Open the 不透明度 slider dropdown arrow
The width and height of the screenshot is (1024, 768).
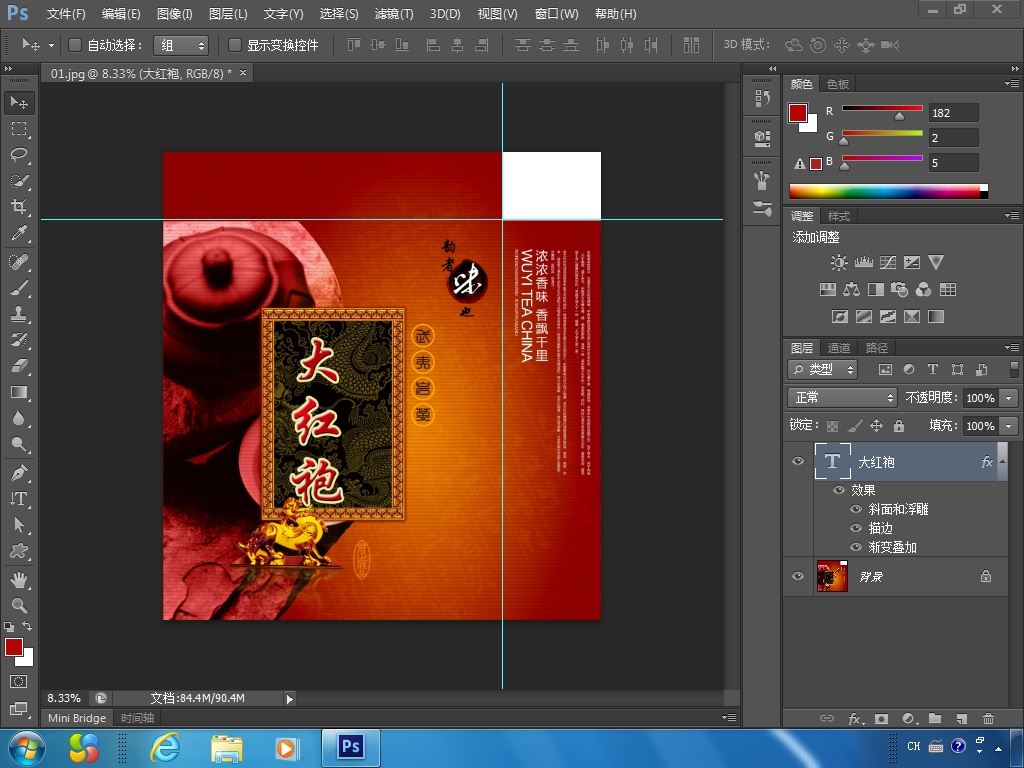tap(1009, 397)
